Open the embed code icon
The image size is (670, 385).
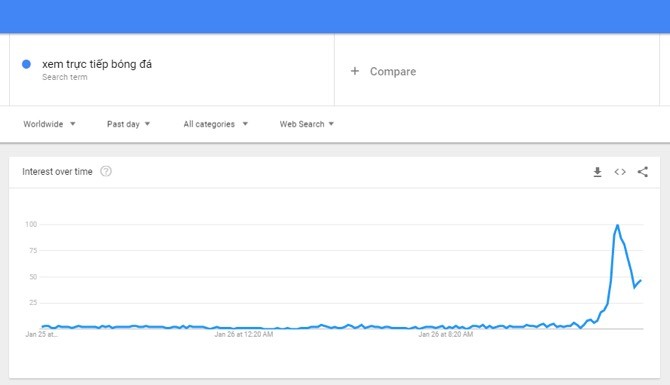[x=620, y=172]
